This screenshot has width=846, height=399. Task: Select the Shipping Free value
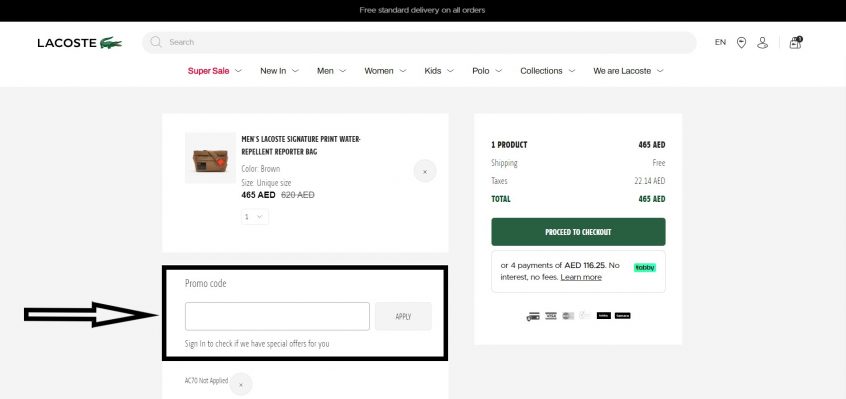659,163
